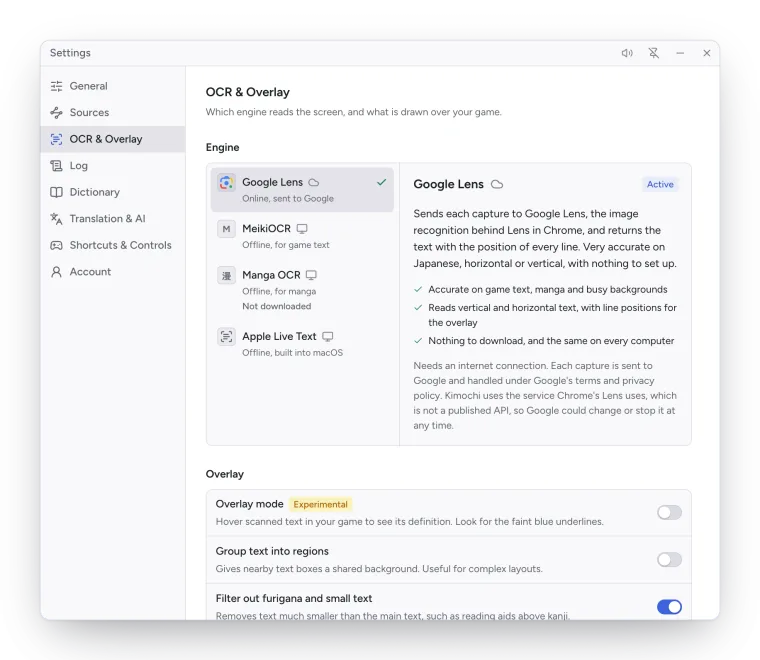Click the Shortcuts & Controls gamepad icon
Viewport: 760px width, 660px height.
click(x=56, y=245)
